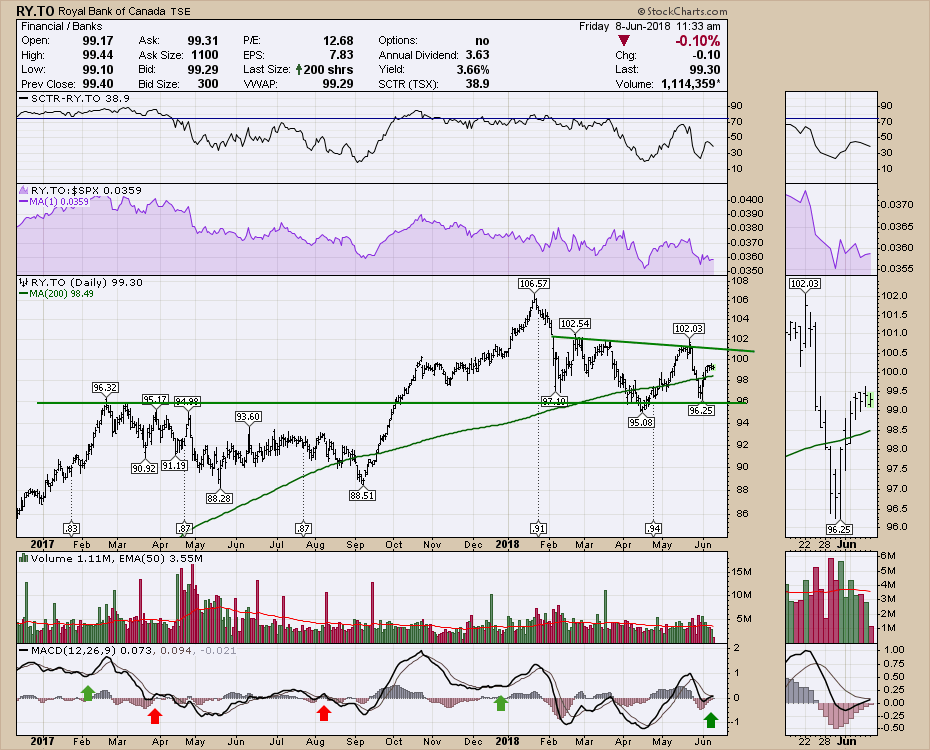Viewport: 930px width, 750px height.
Task: Click the 102.03 label in zoom panel
Action: [805, 283]
